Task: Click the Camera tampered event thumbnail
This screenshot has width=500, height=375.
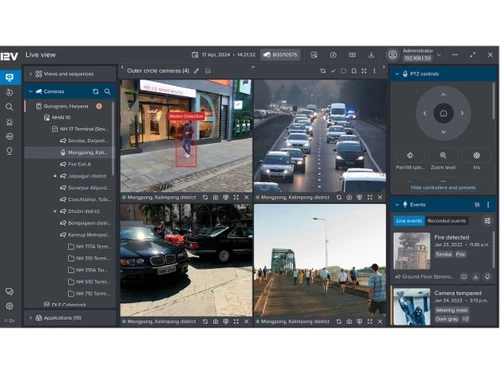Action: pyautogui.click(x=412, y=307)
